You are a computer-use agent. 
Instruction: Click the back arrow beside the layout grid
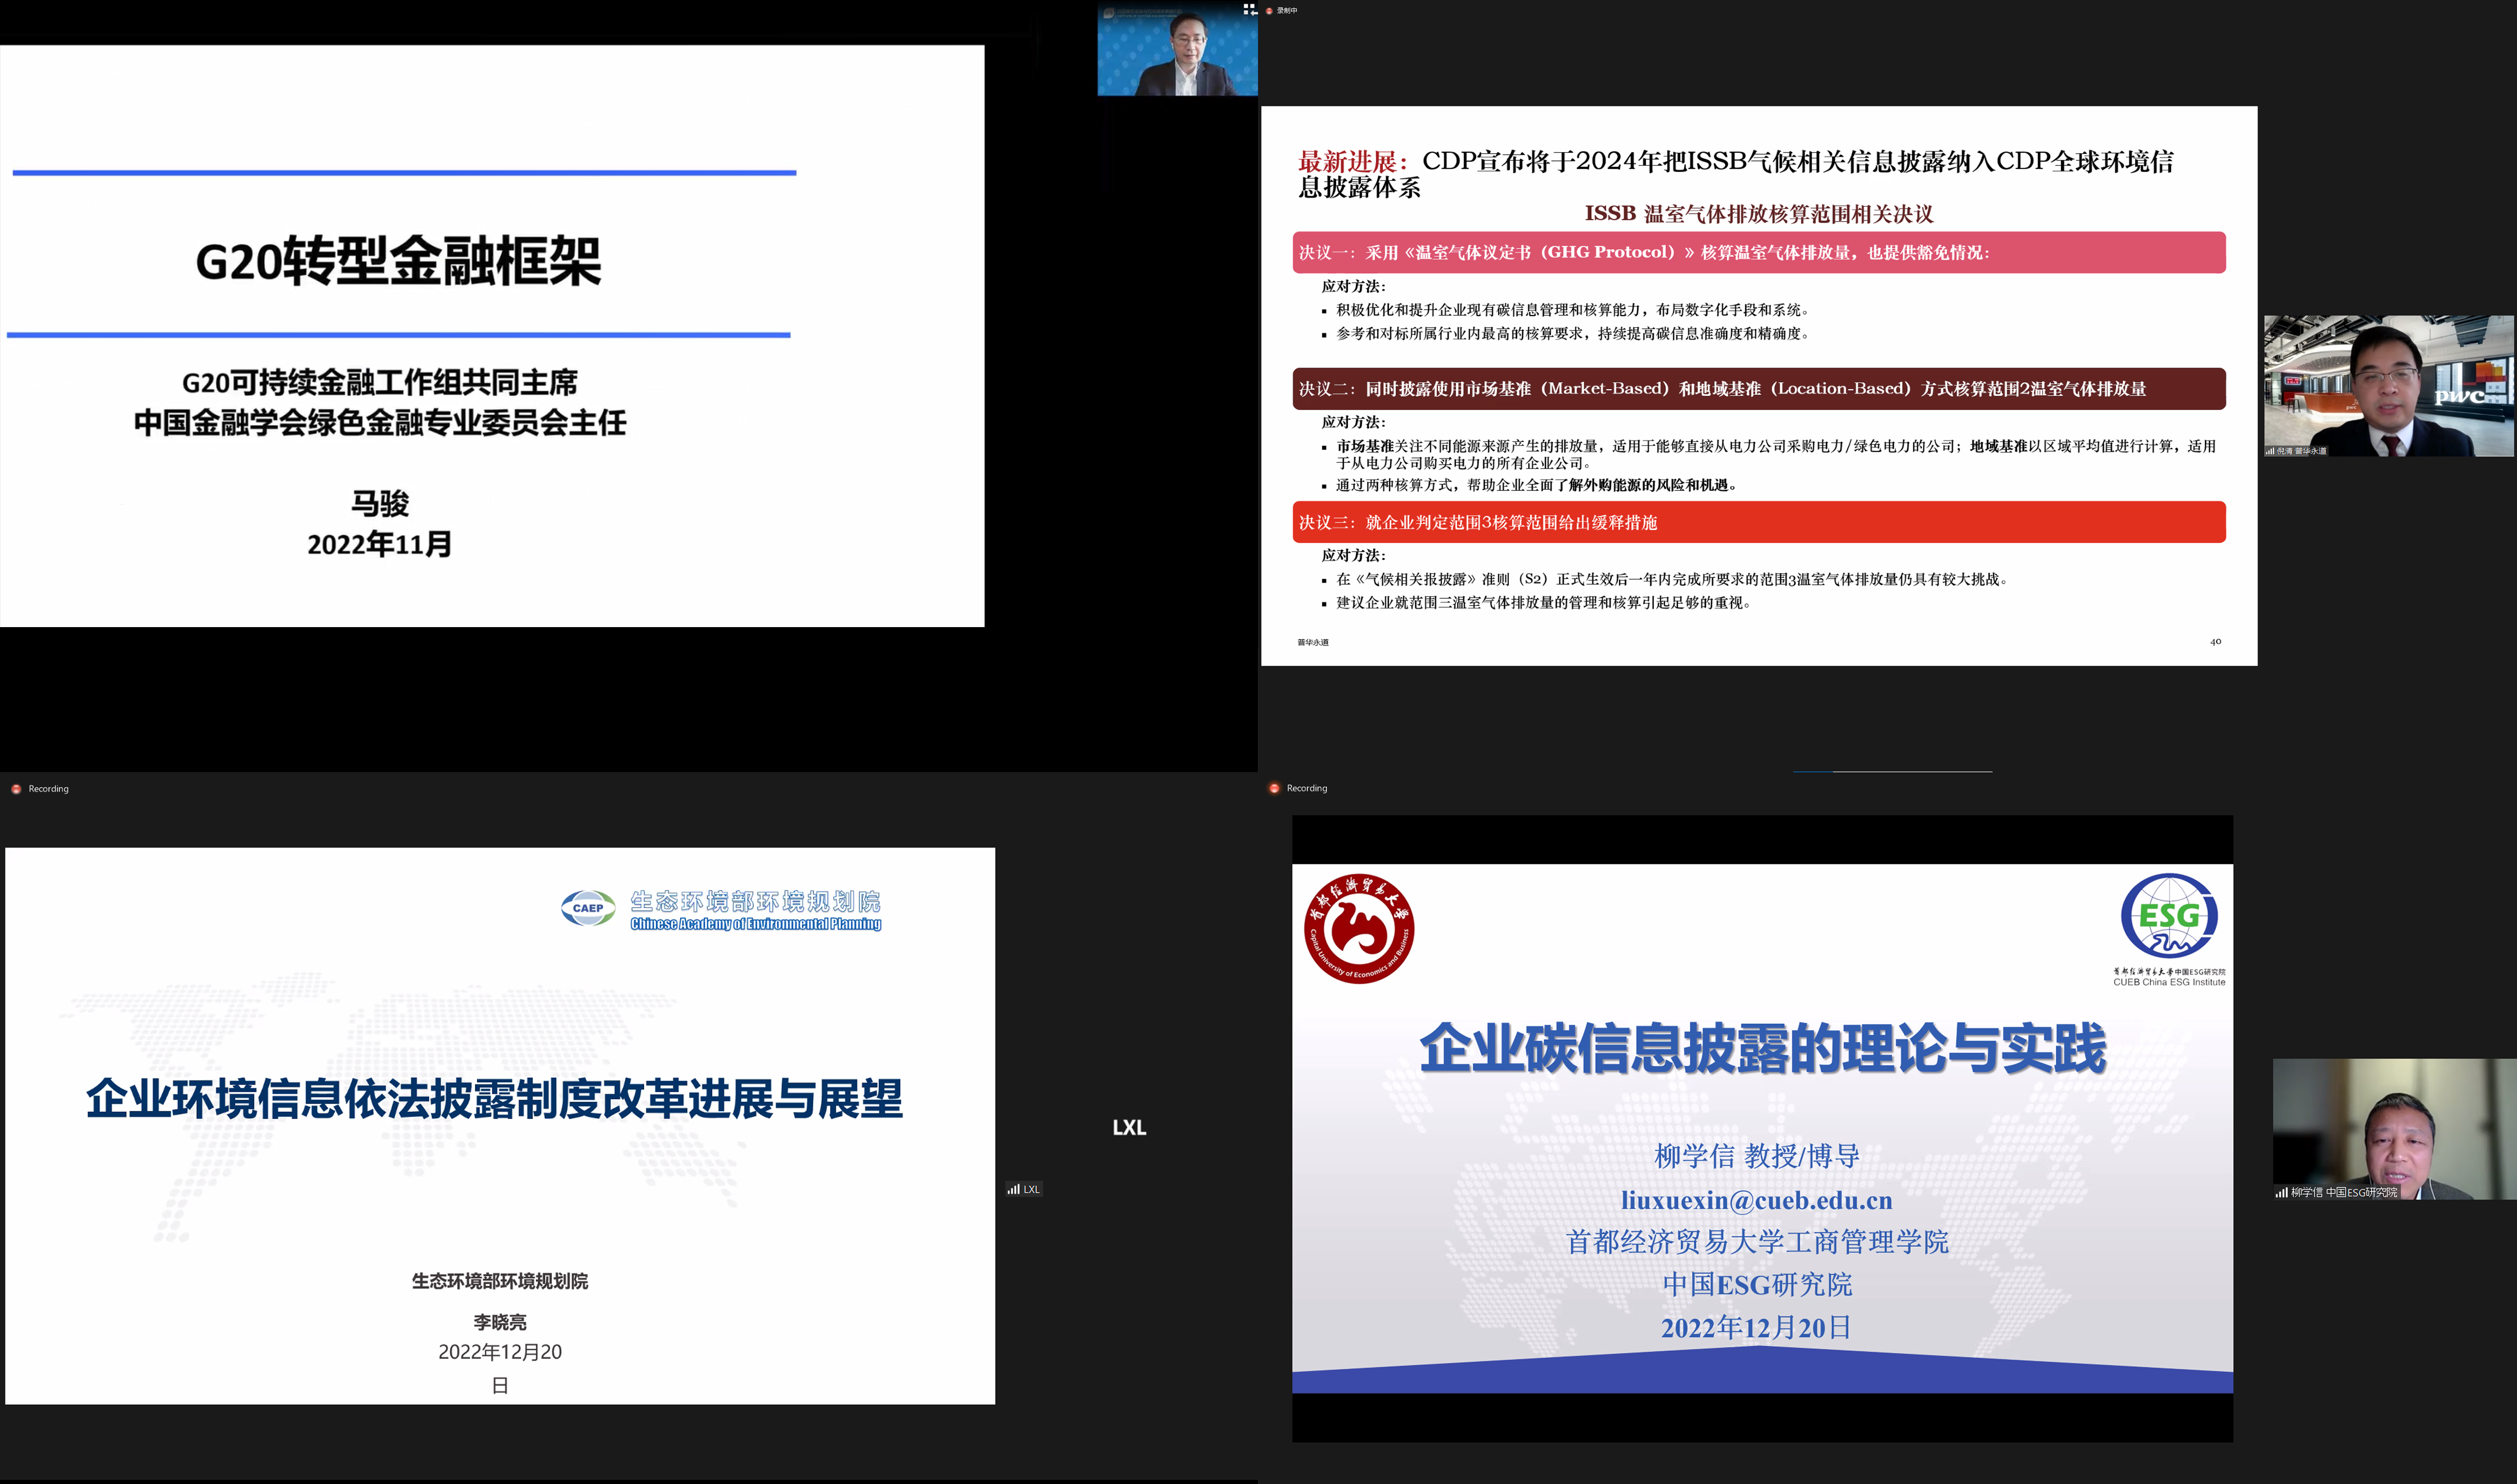tap(1255, 13)
